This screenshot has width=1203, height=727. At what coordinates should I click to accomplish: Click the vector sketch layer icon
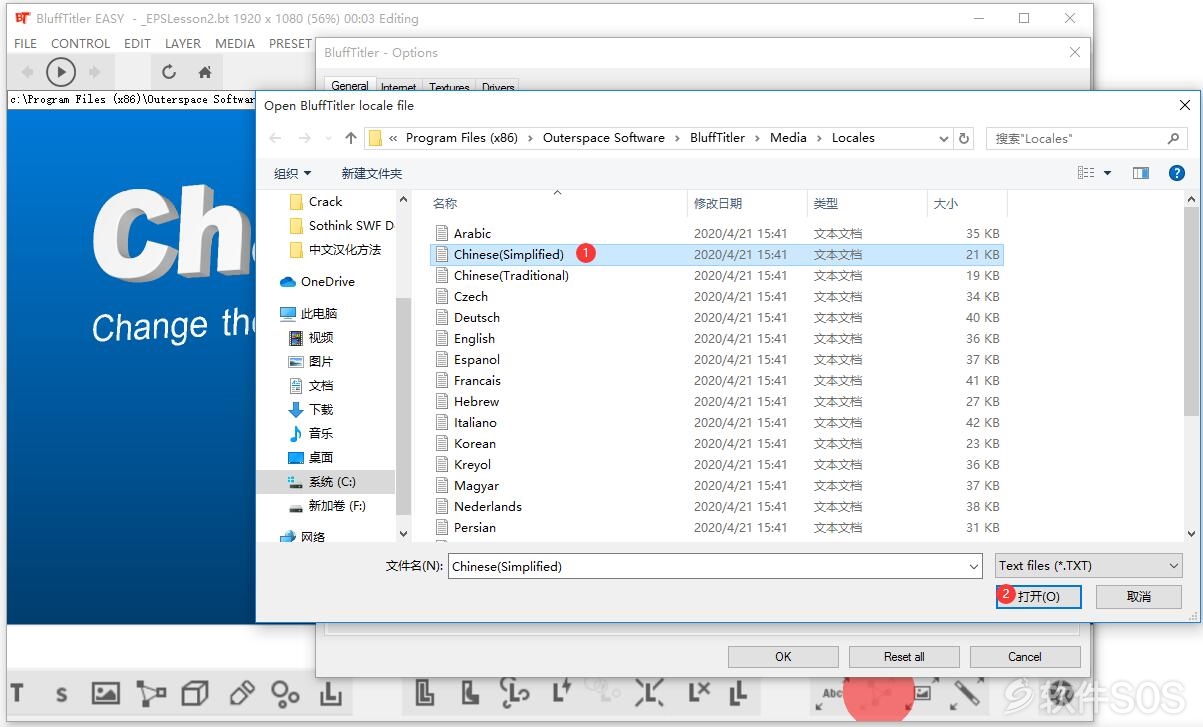coord(151,693)
